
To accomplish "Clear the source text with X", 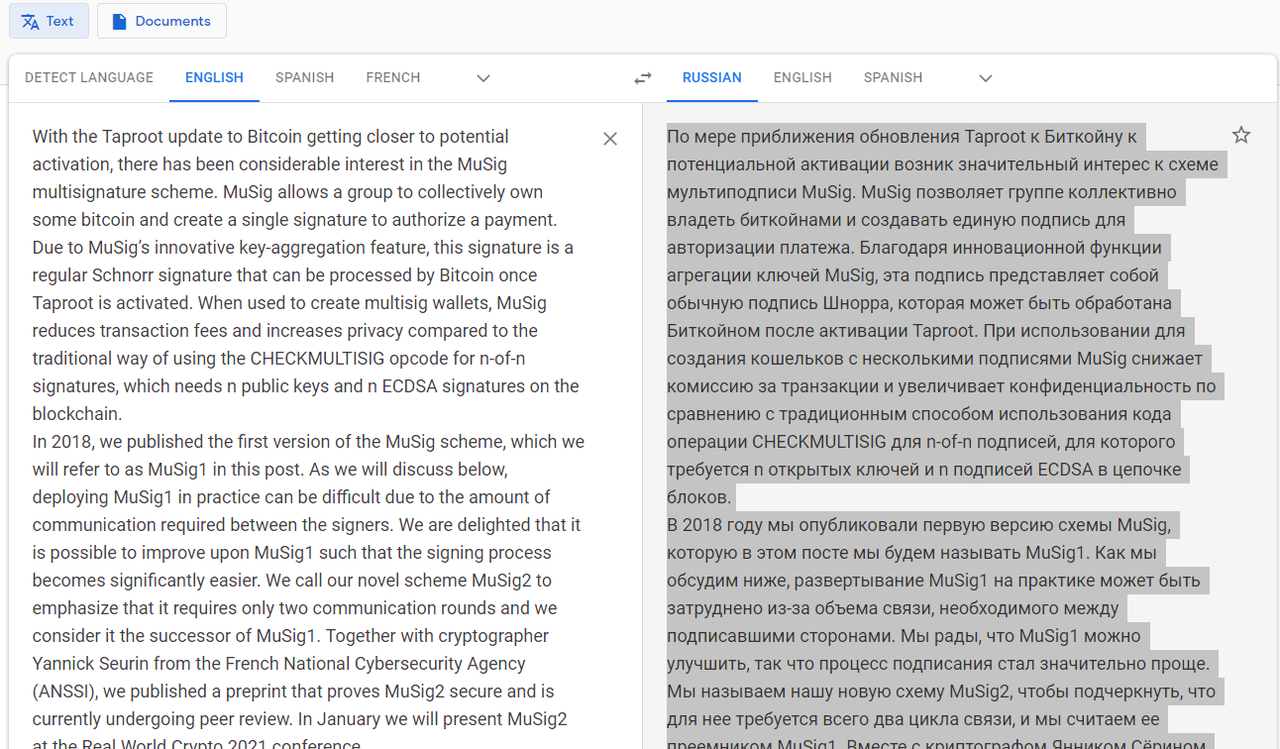I will pyautogui.click(x=610, y=139).
